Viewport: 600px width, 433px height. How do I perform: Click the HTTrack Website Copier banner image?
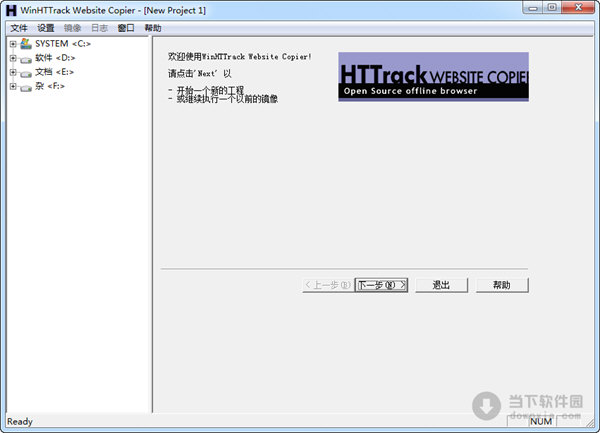[434, 77]
